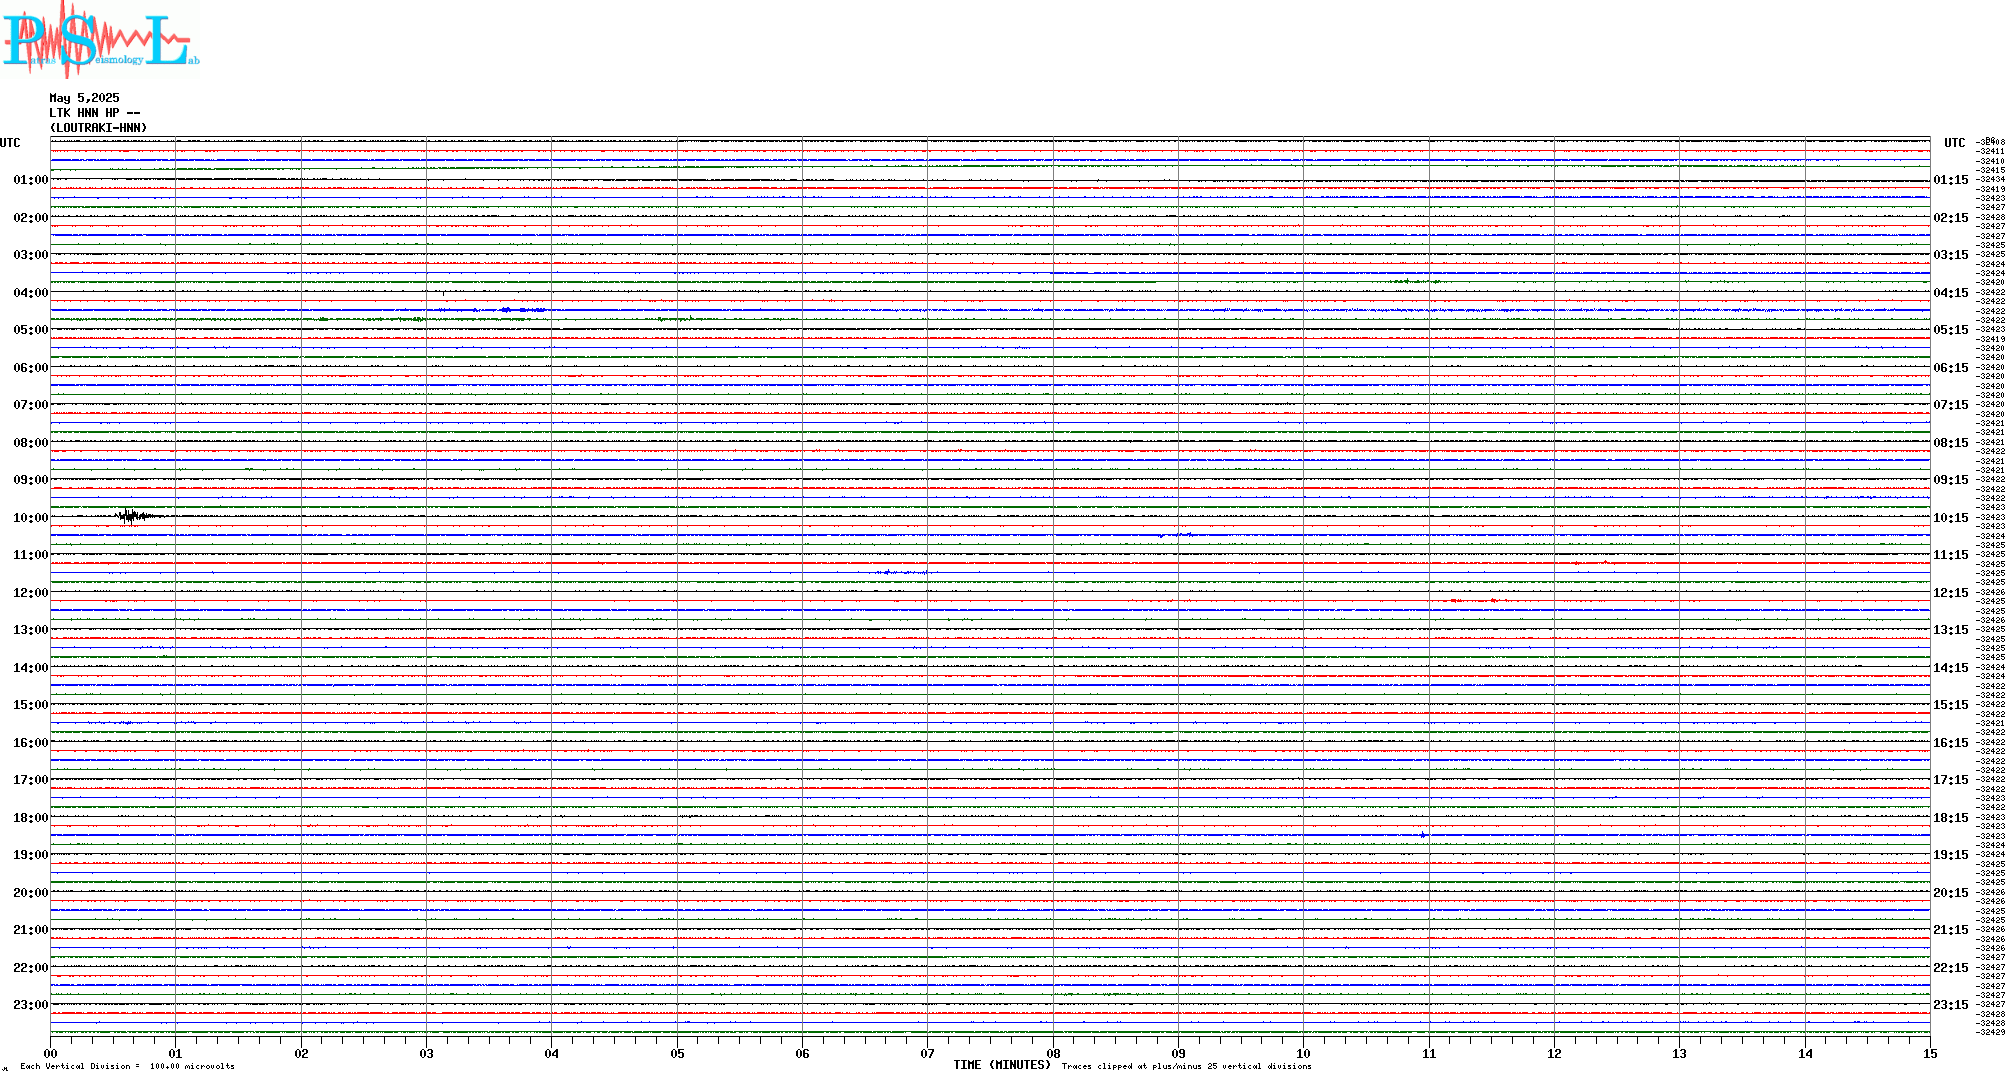This screenshot has width=2010, height=1080.
Task: Click the 16:00 hour label
Action: pyautogui.click(x=31, y=743)
